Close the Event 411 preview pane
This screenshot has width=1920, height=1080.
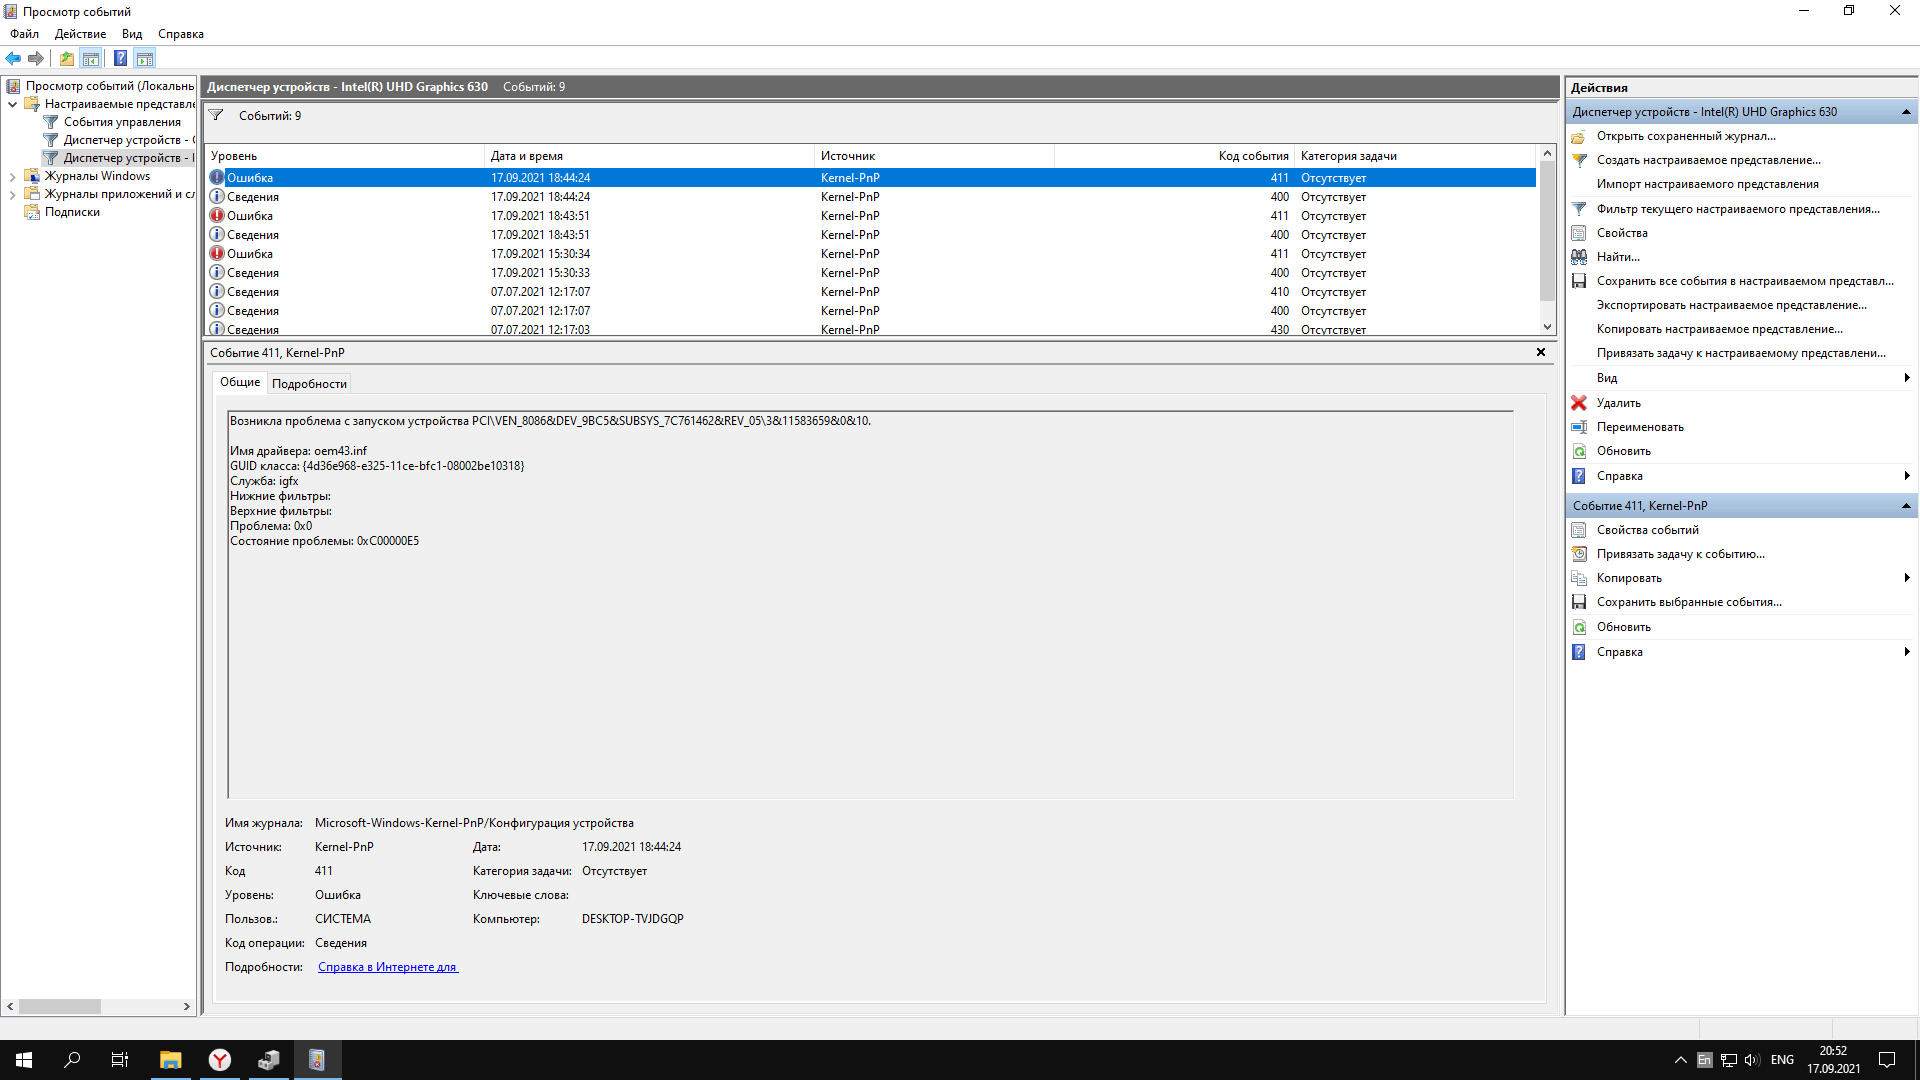coord(1541,352)
